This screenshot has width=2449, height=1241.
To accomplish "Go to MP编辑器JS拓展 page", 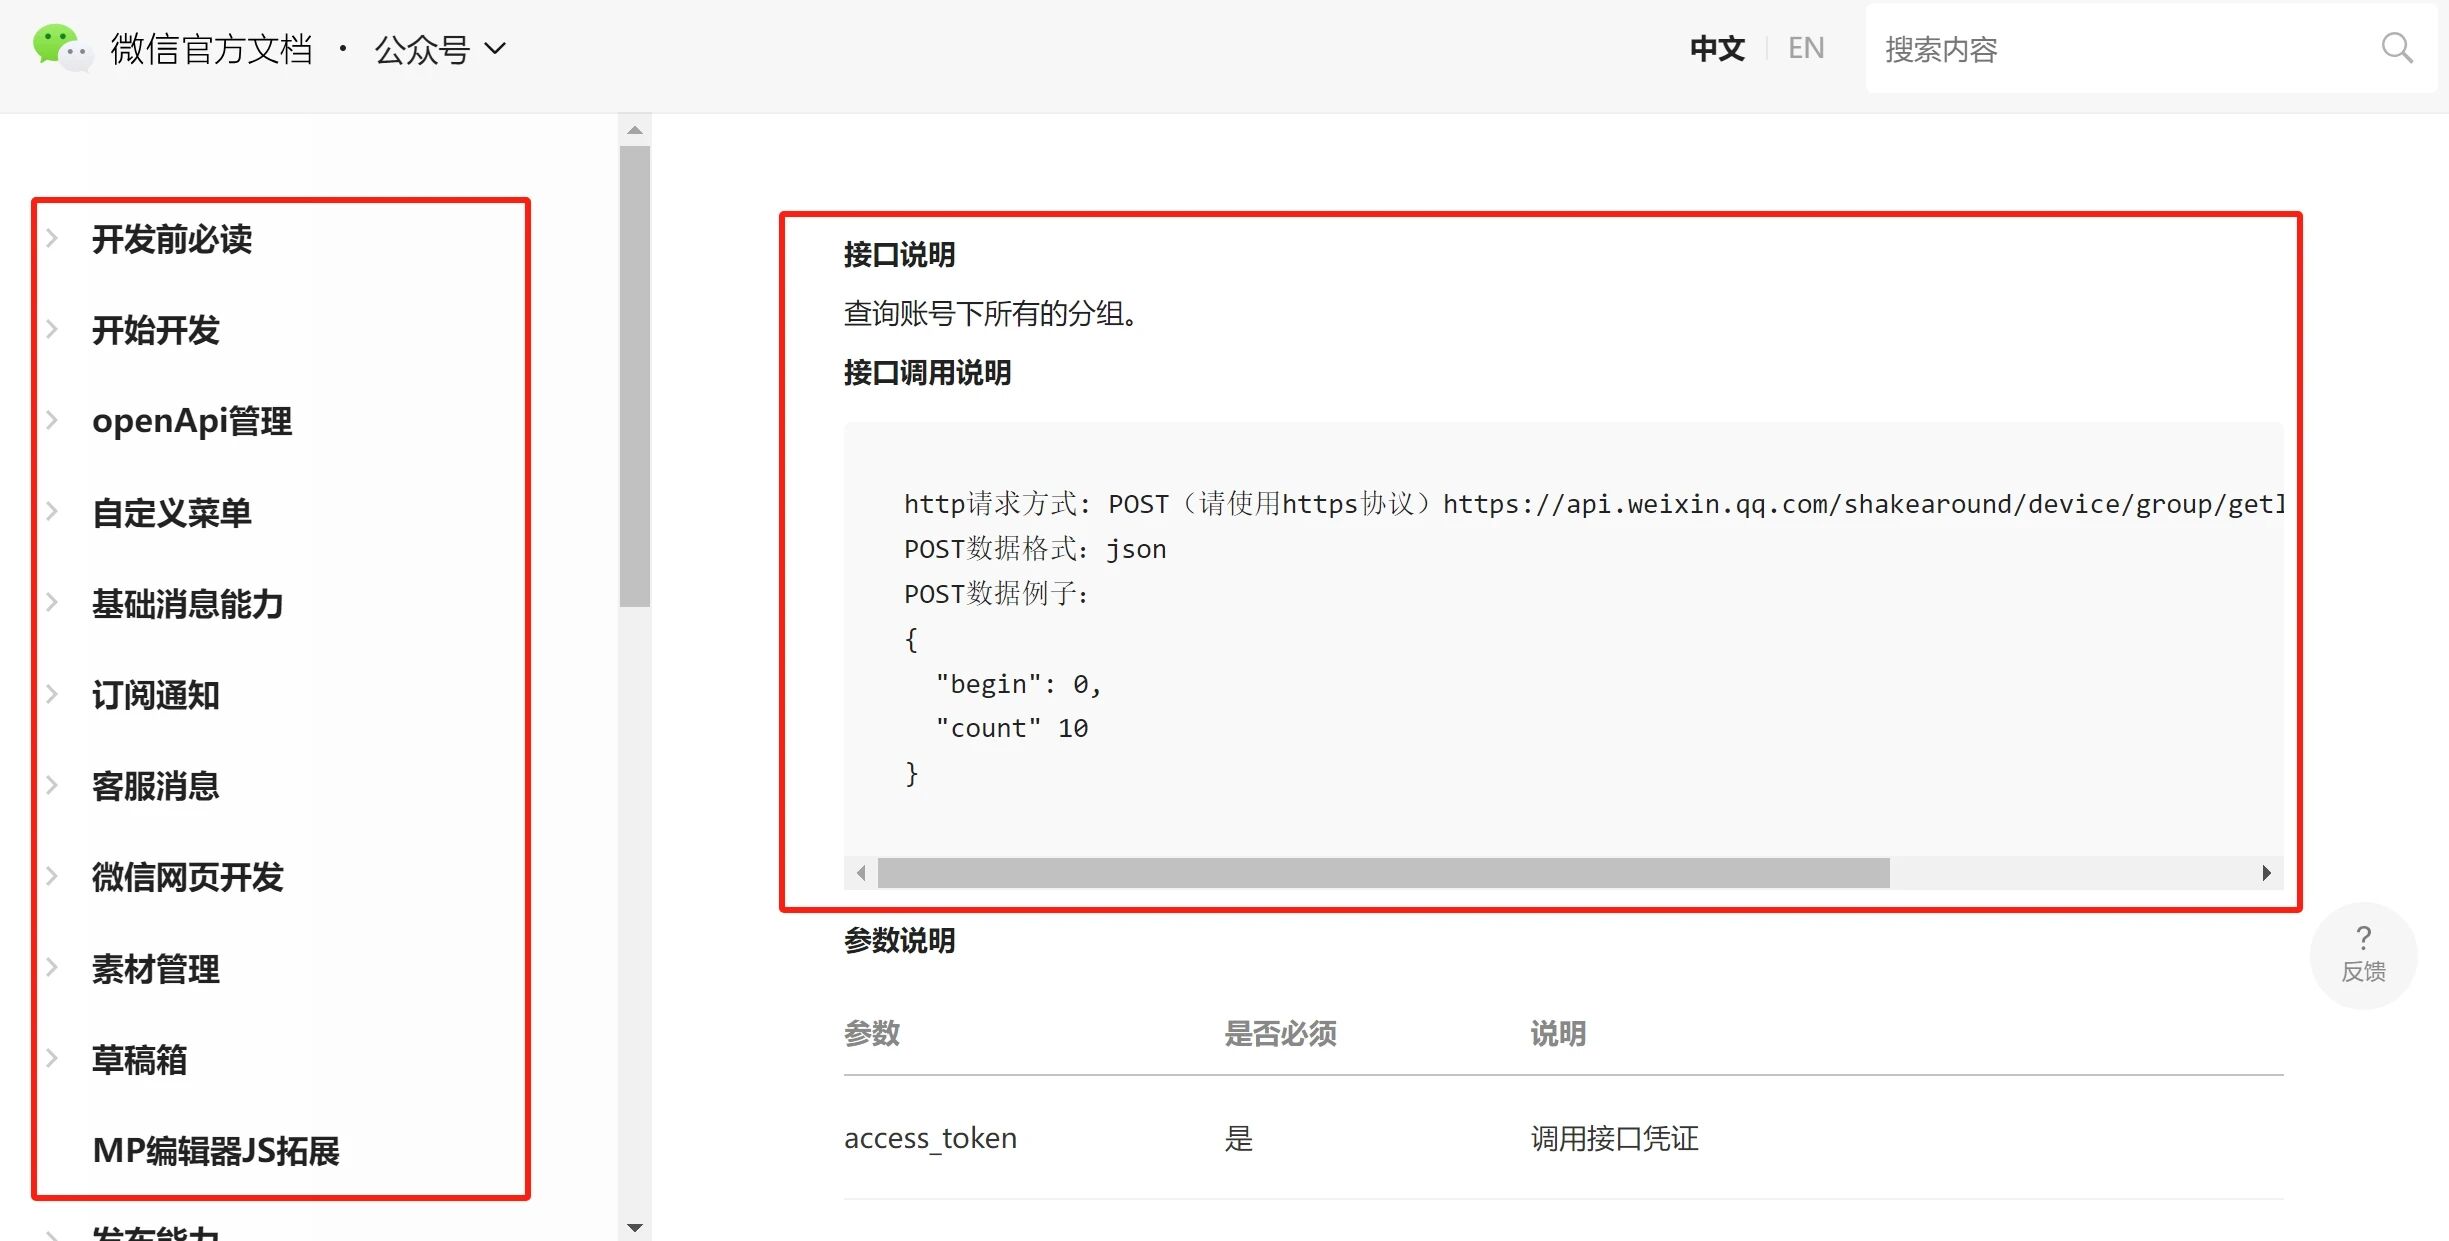I will tap(216, 1151).
